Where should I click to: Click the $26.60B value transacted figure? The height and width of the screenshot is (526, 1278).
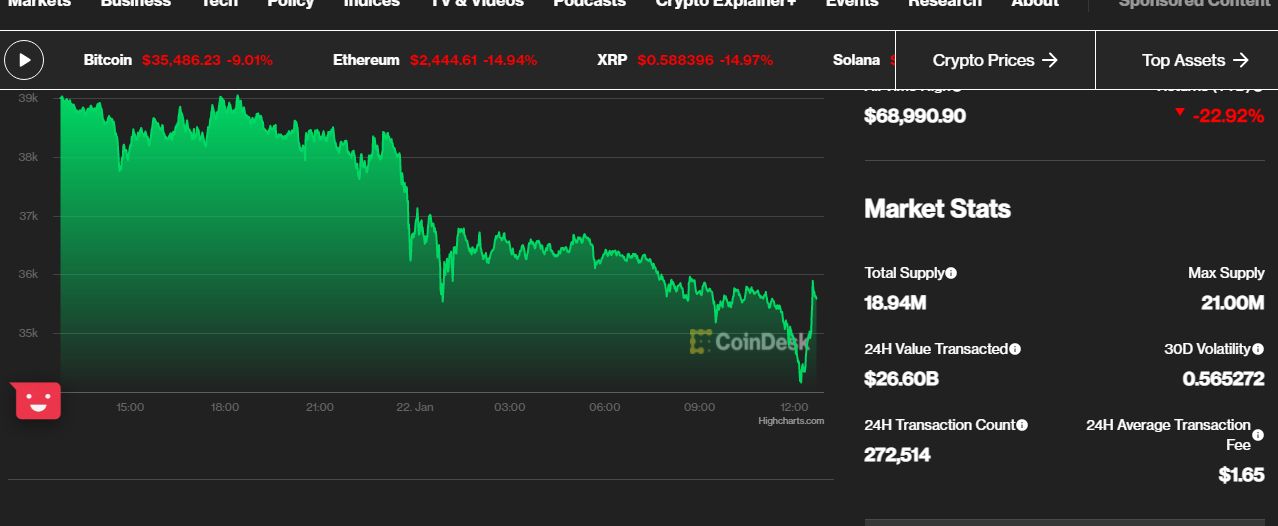(901, 379)
